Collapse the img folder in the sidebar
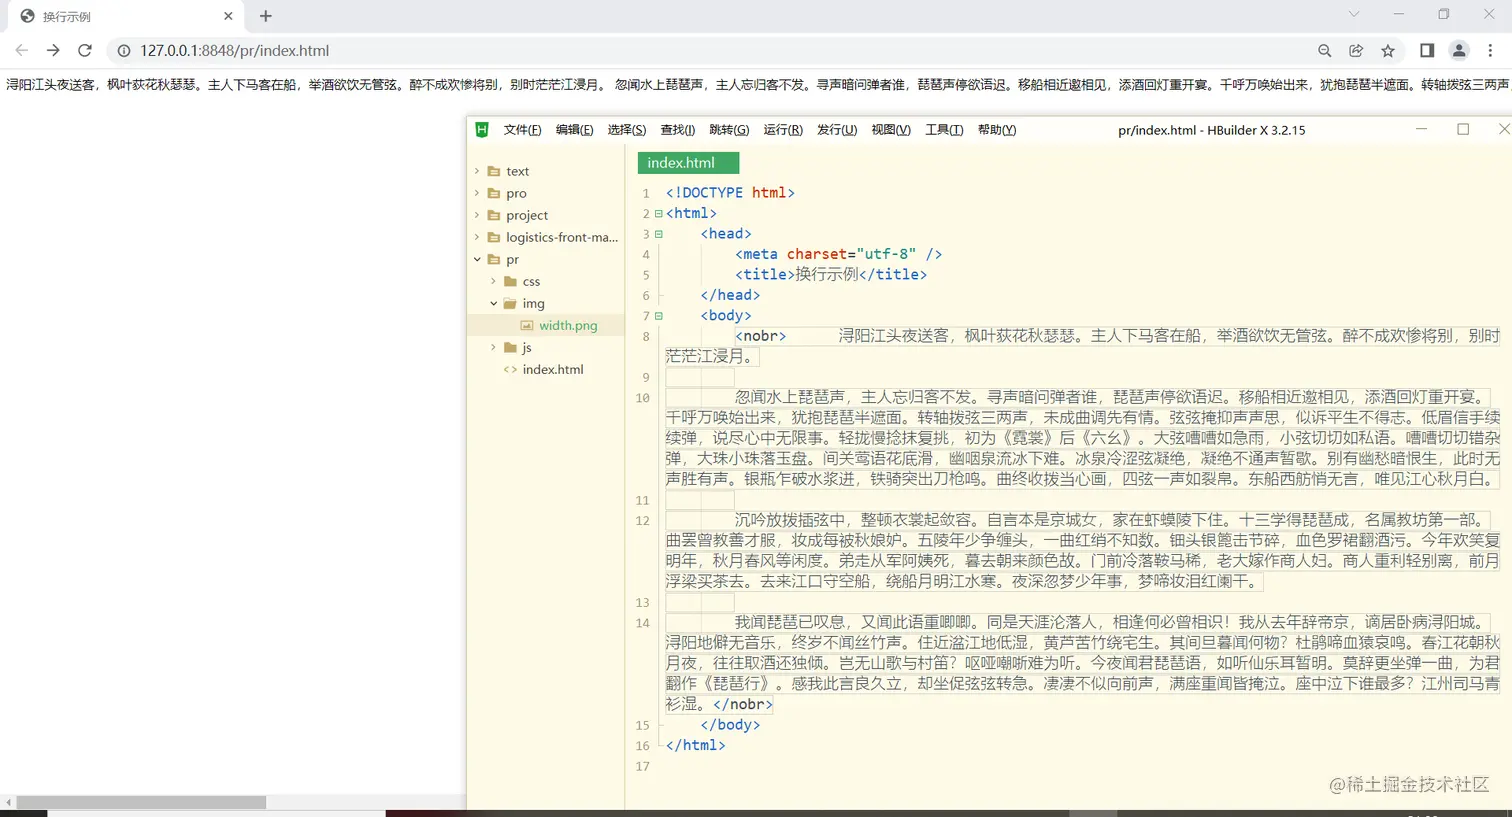Image resolution: width=1512 pixels, height=817 pixels. tap(492, 303)
